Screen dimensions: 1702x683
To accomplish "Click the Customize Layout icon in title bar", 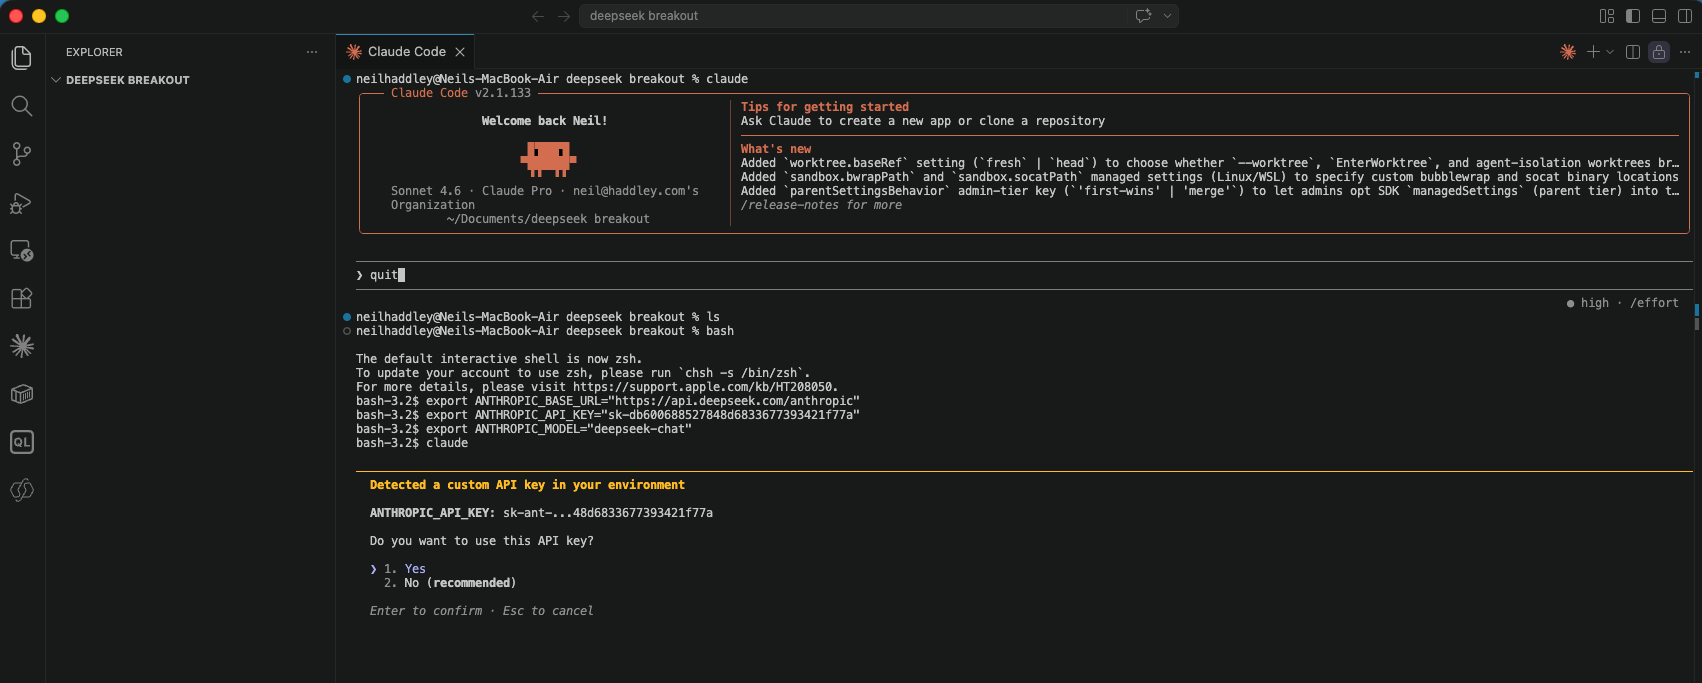I will (x=1607, y=16).
